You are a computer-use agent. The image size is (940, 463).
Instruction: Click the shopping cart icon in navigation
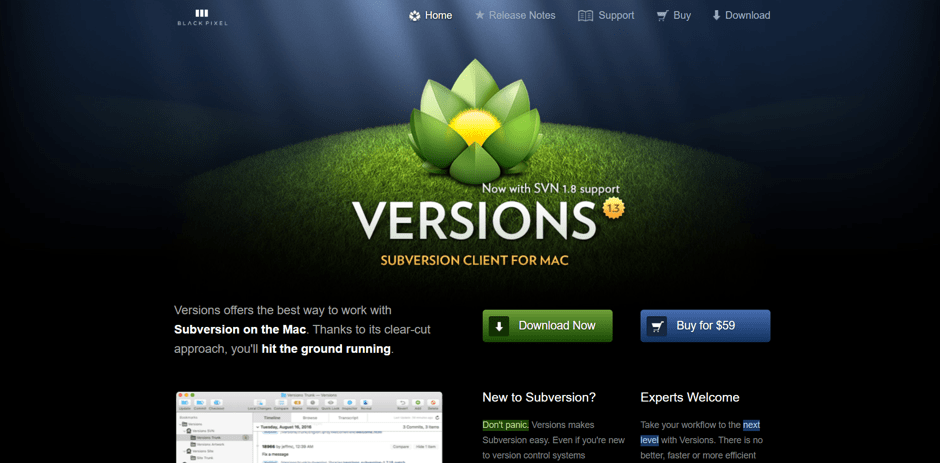(662, 16)
